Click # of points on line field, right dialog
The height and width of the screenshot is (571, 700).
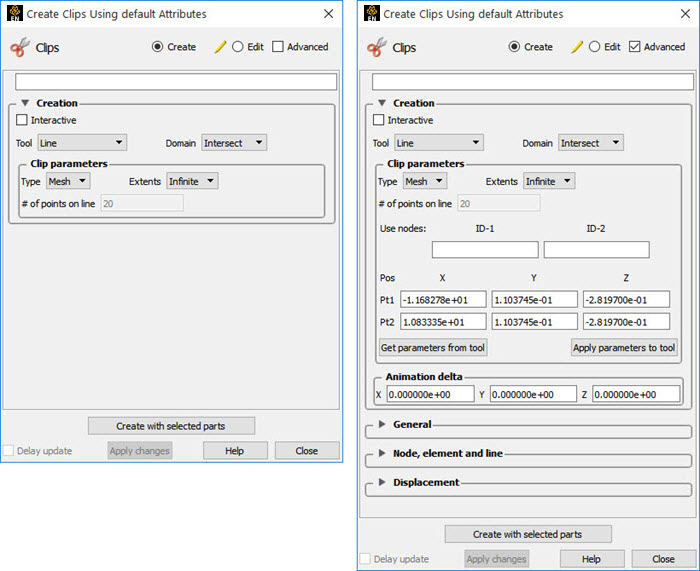point(499,203)
